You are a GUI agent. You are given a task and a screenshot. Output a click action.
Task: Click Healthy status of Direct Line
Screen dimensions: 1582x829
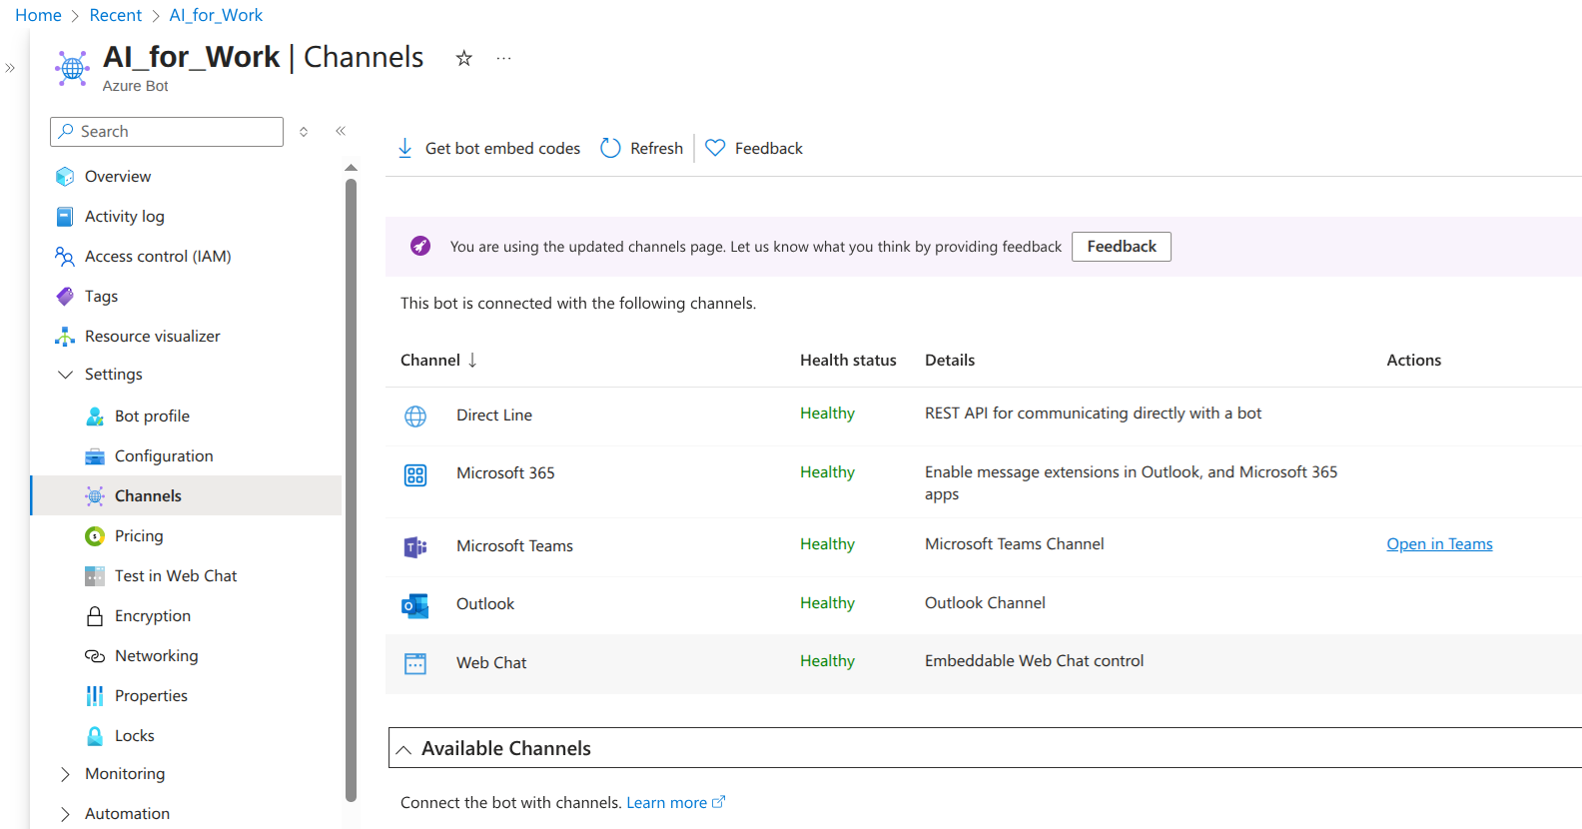tap(827, 413)
